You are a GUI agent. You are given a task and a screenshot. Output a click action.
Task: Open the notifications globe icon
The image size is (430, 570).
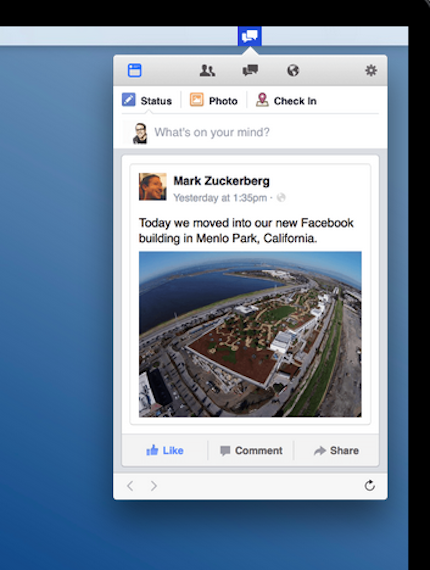click(x=293, y=70)
